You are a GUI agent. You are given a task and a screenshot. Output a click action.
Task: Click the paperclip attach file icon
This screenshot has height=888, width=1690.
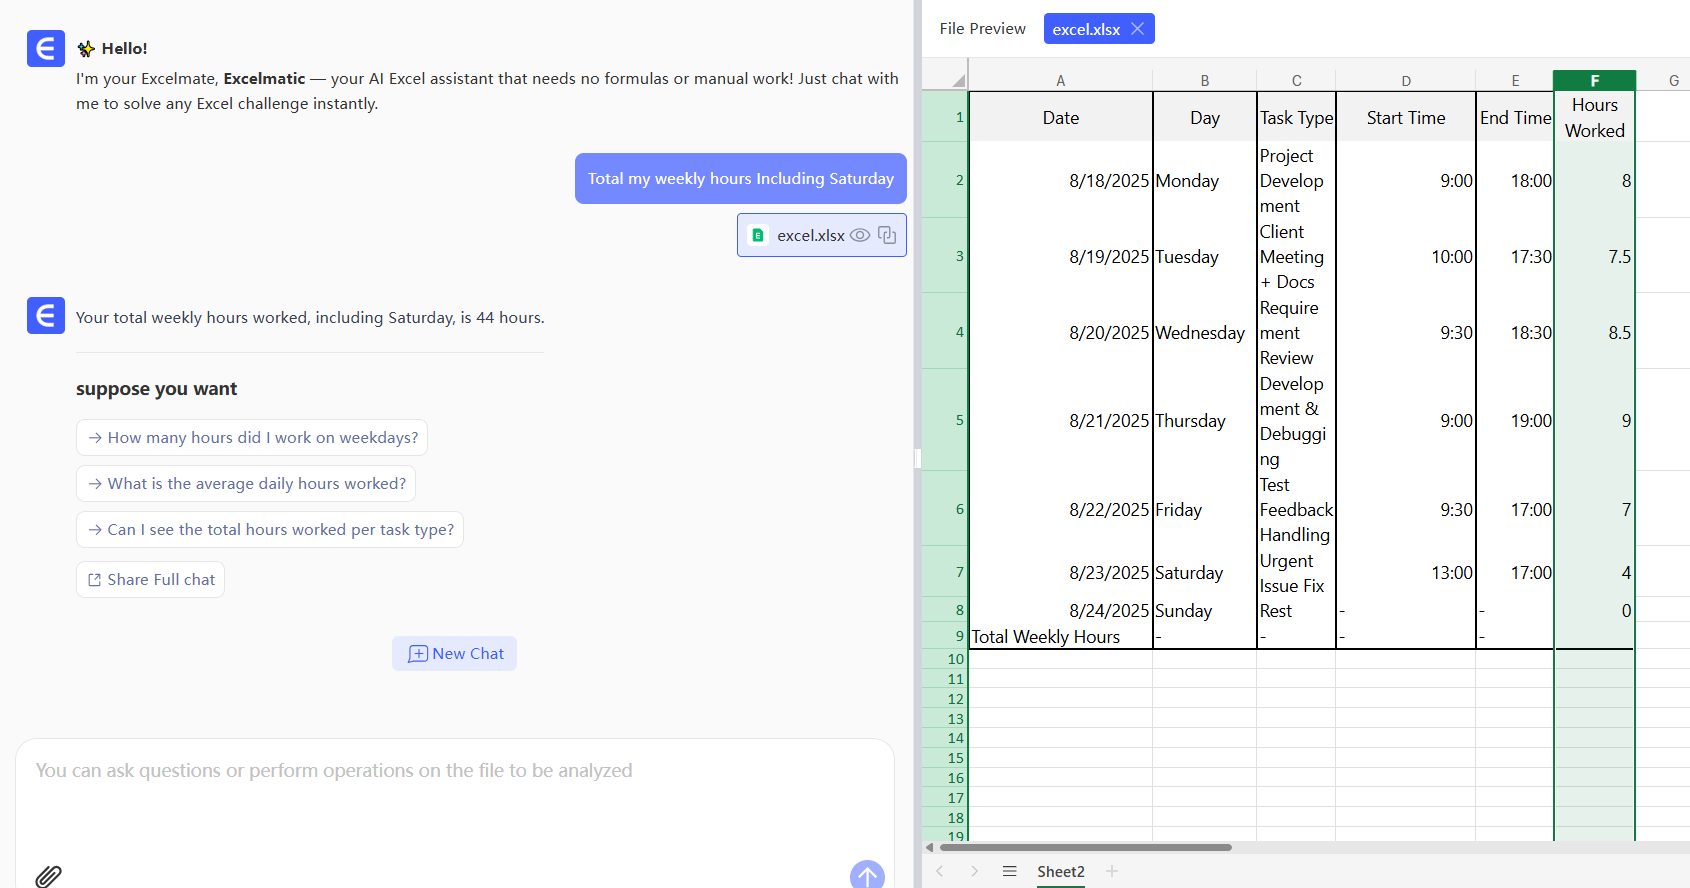click(48, 876)
